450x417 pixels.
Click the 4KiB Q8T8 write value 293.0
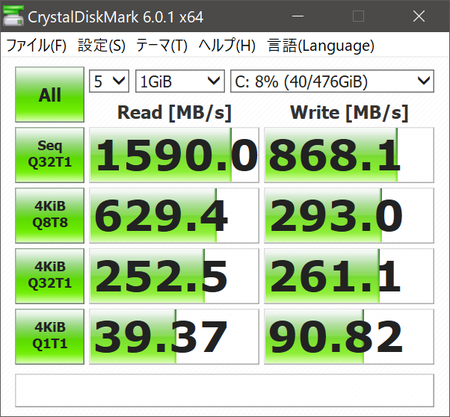click(x=349, y=216)
